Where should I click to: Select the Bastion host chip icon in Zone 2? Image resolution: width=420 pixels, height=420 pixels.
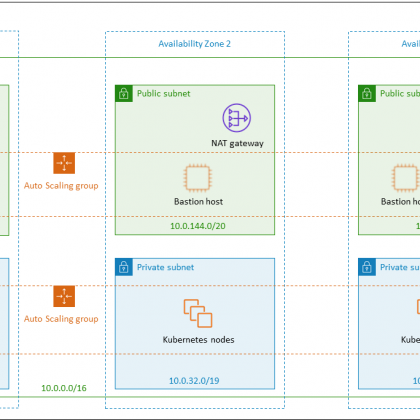[x=198, y=178]
